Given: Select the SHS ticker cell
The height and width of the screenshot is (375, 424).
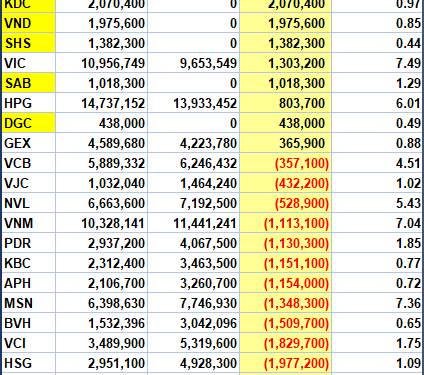Looking at the screenshot, I should click(x=29, y=43).
